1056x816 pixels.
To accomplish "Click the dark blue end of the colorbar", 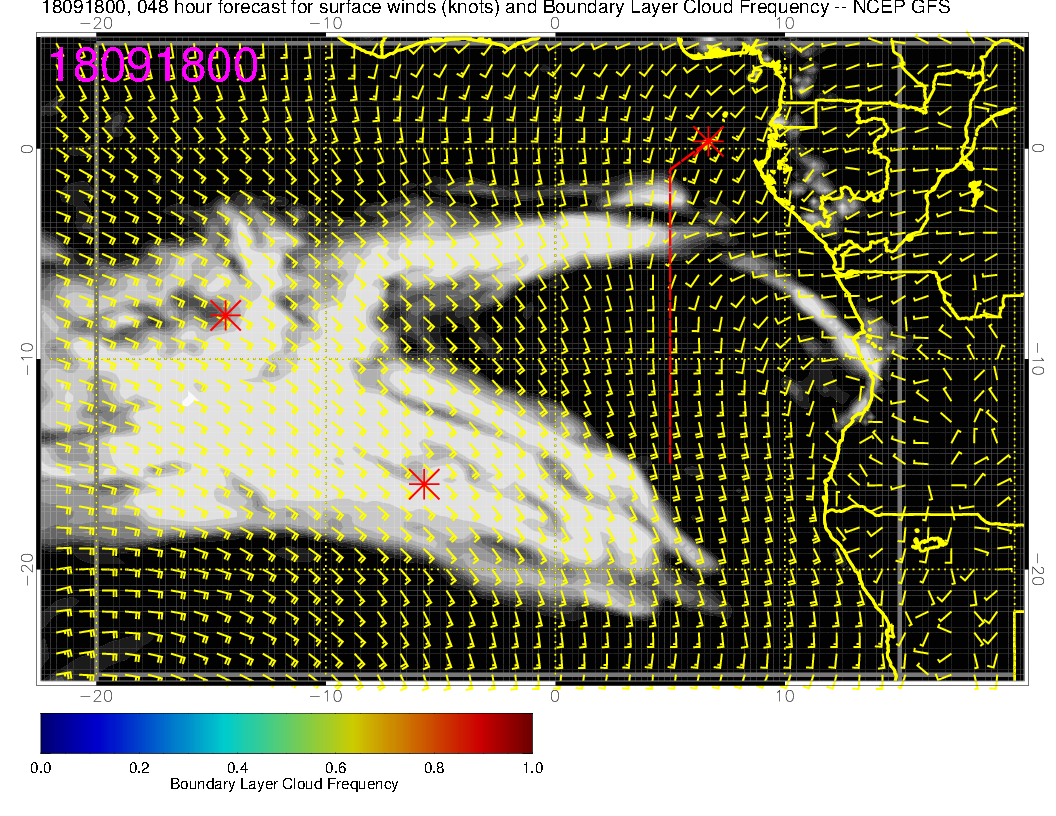I will click(50, 732).
